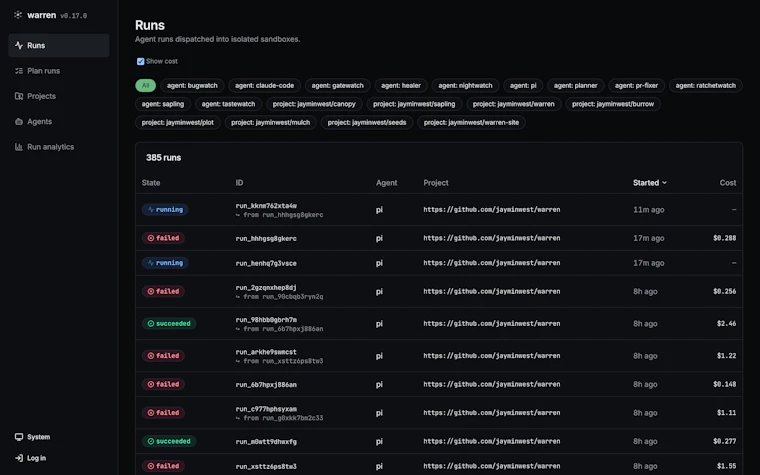Filter by project: jayminwest/mulch
Viewport: 760px width, 475px height.
click(x=270, y=122)
